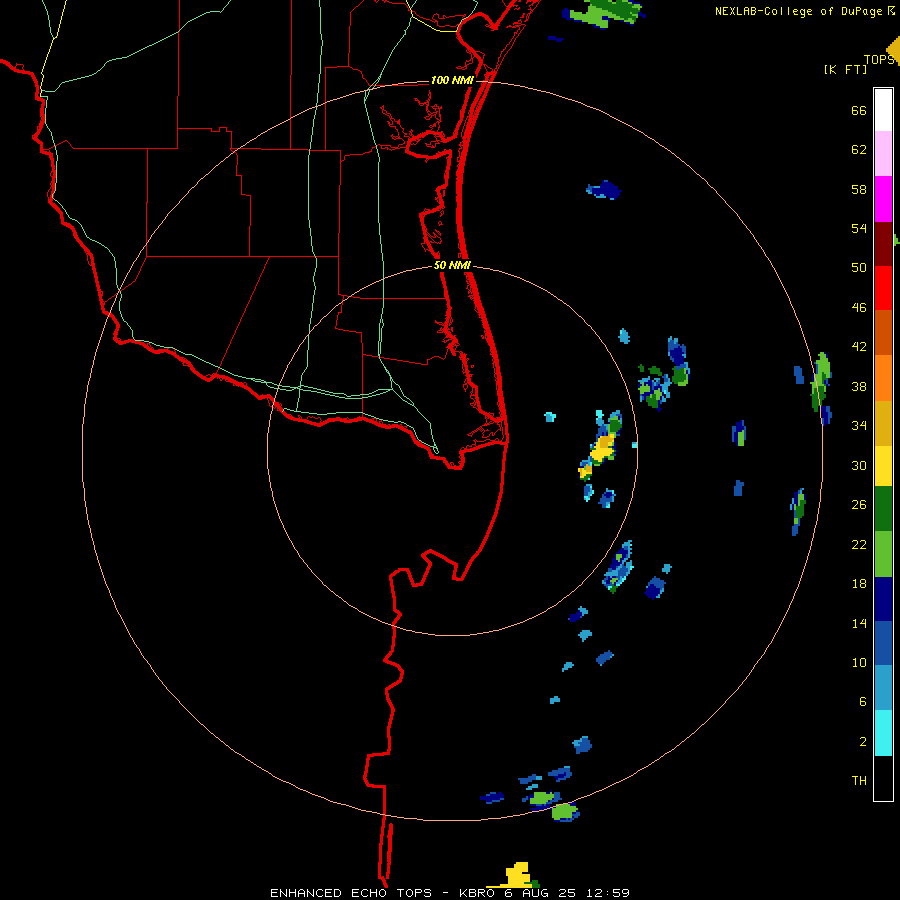Click the "NEXLAB-College of DuPage" credit text
900x900 pixels.
pyautogui.click(x=798, y=11)
